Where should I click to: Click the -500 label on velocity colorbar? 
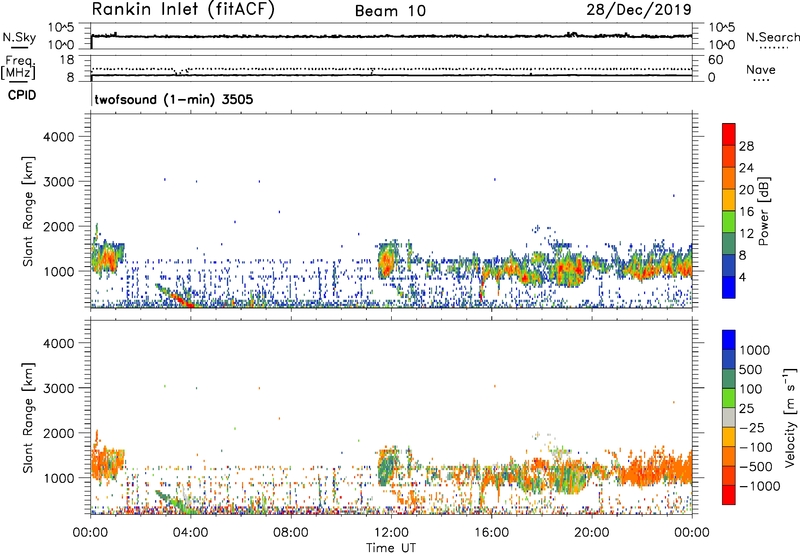(x=756, y=467)
